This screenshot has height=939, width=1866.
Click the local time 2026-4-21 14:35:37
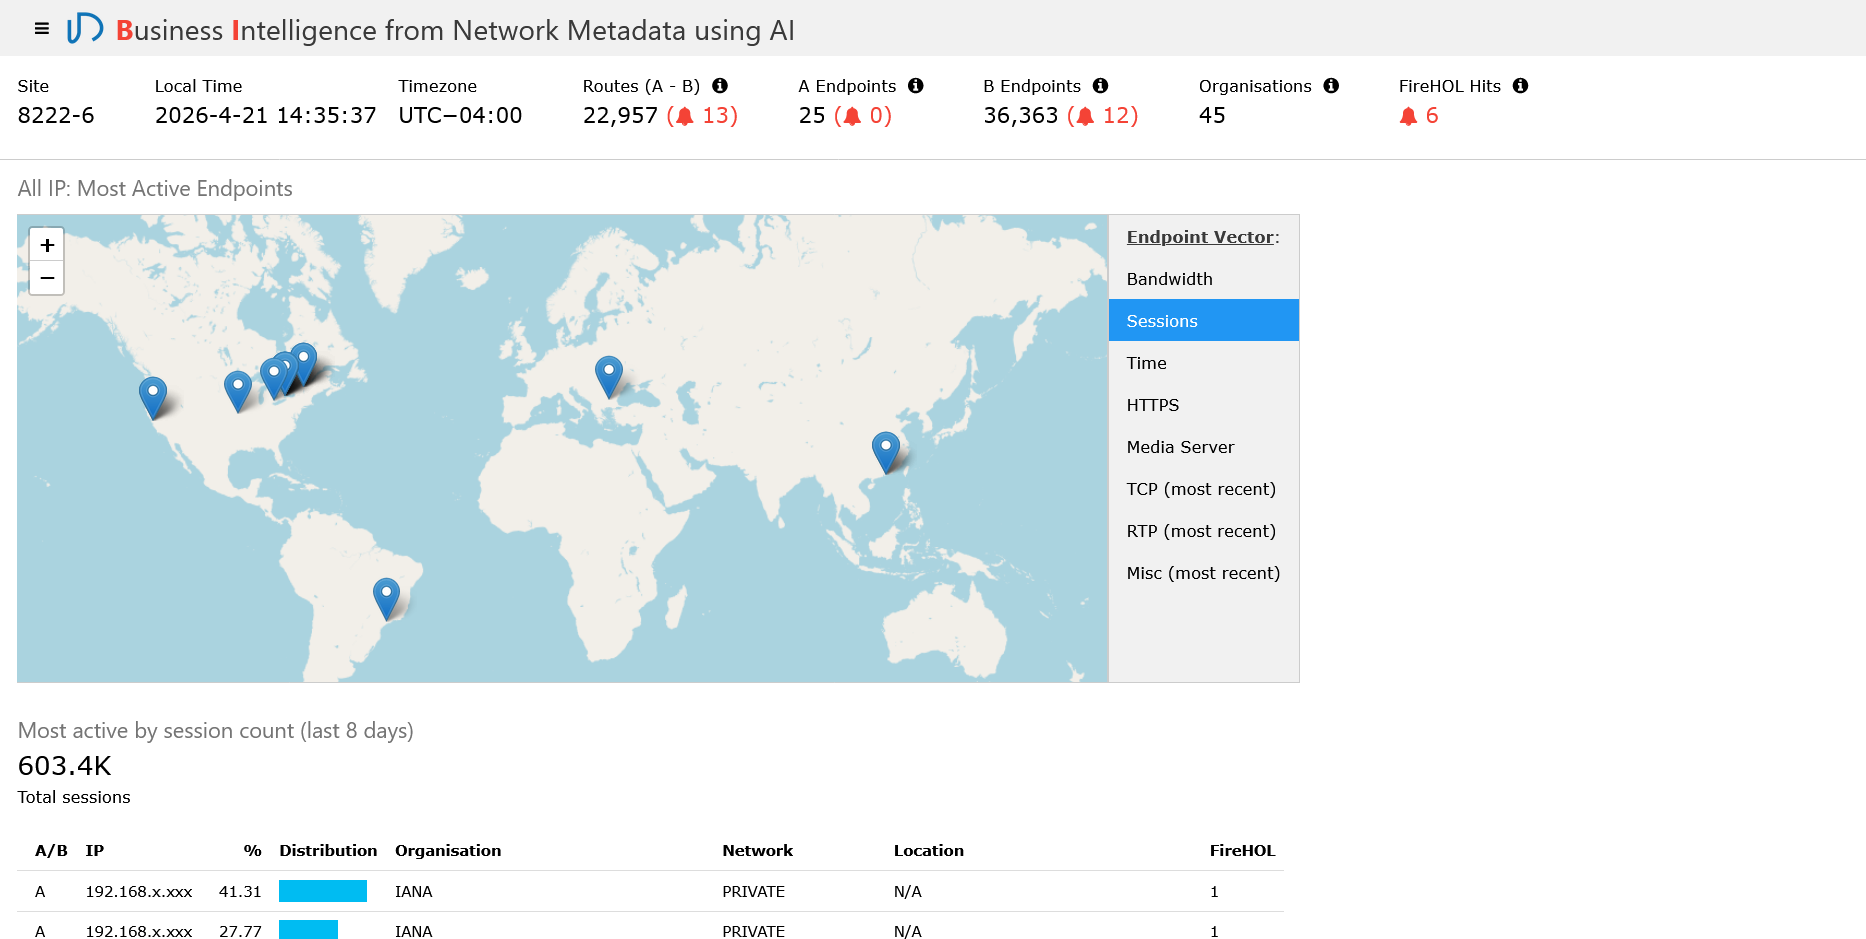(266, 116)
